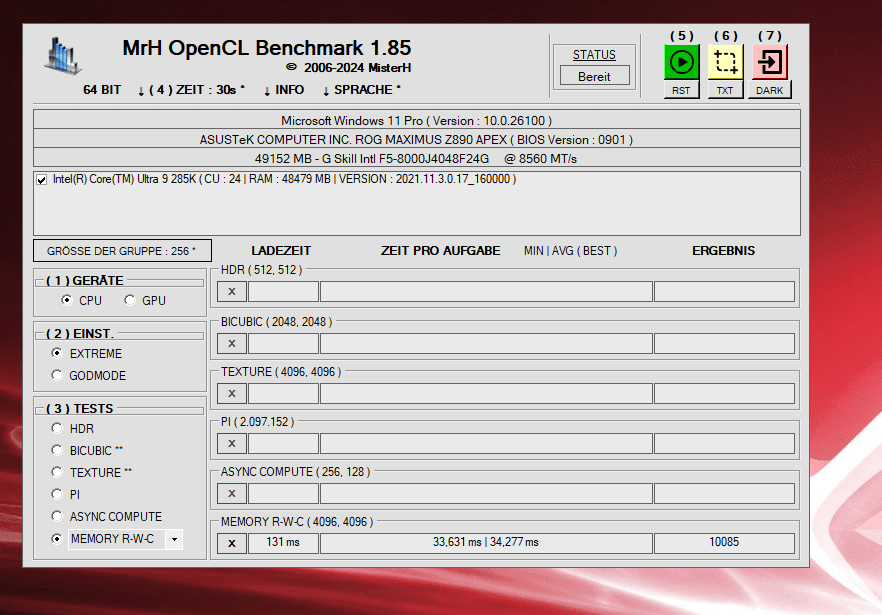The width and height of the screenshot is (882, 615).
Task: Click the Microsoft Windows 11 Pro version line
Action: coord(417,120)
